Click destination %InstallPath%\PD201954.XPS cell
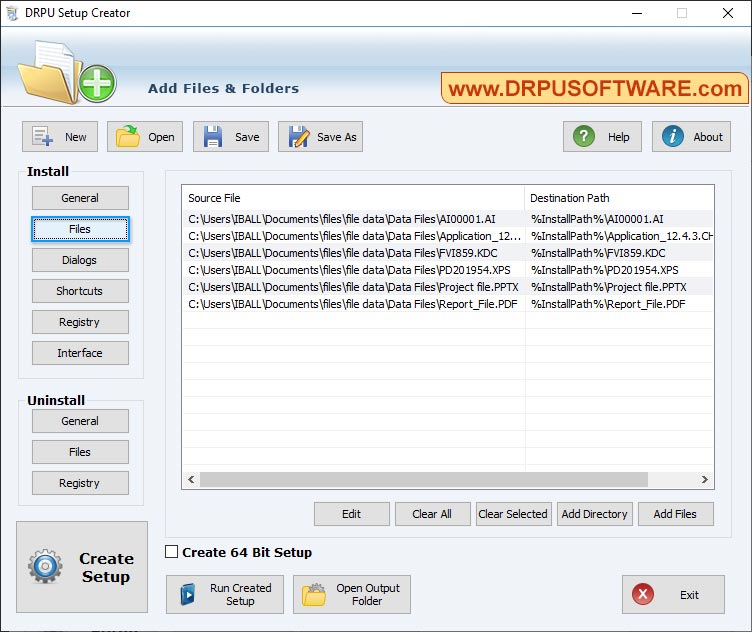This screenshot has height=632, width=752. (x=619, y=270)
